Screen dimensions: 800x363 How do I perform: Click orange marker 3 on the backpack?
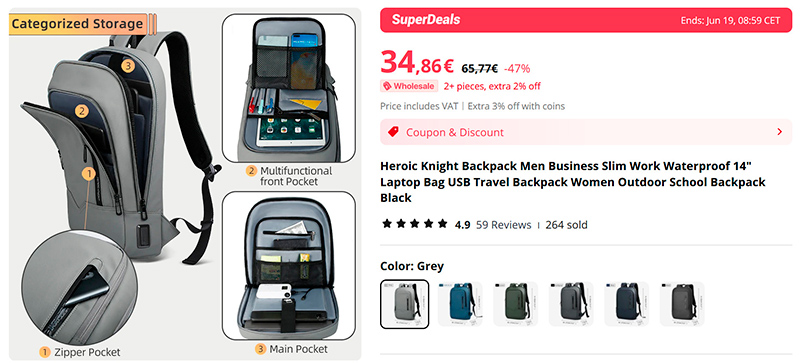point(128,65)
